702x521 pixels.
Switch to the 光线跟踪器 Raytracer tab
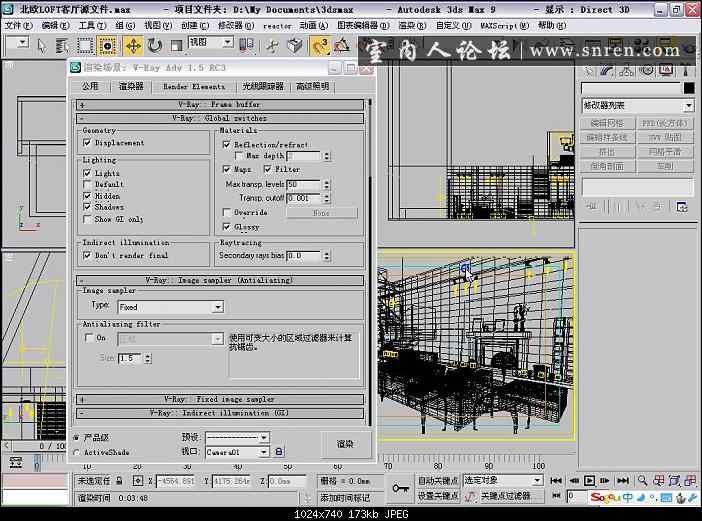click(263, 86)
